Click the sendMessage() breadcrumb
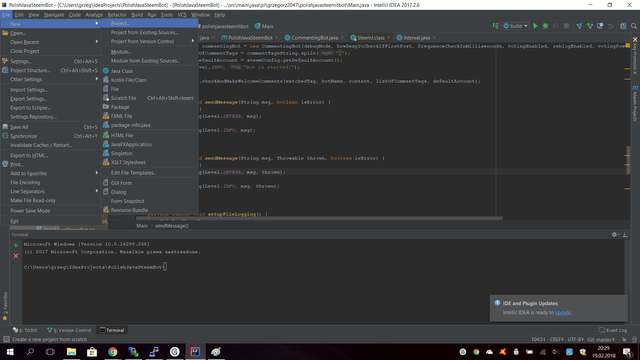 (x=172, y=226)
